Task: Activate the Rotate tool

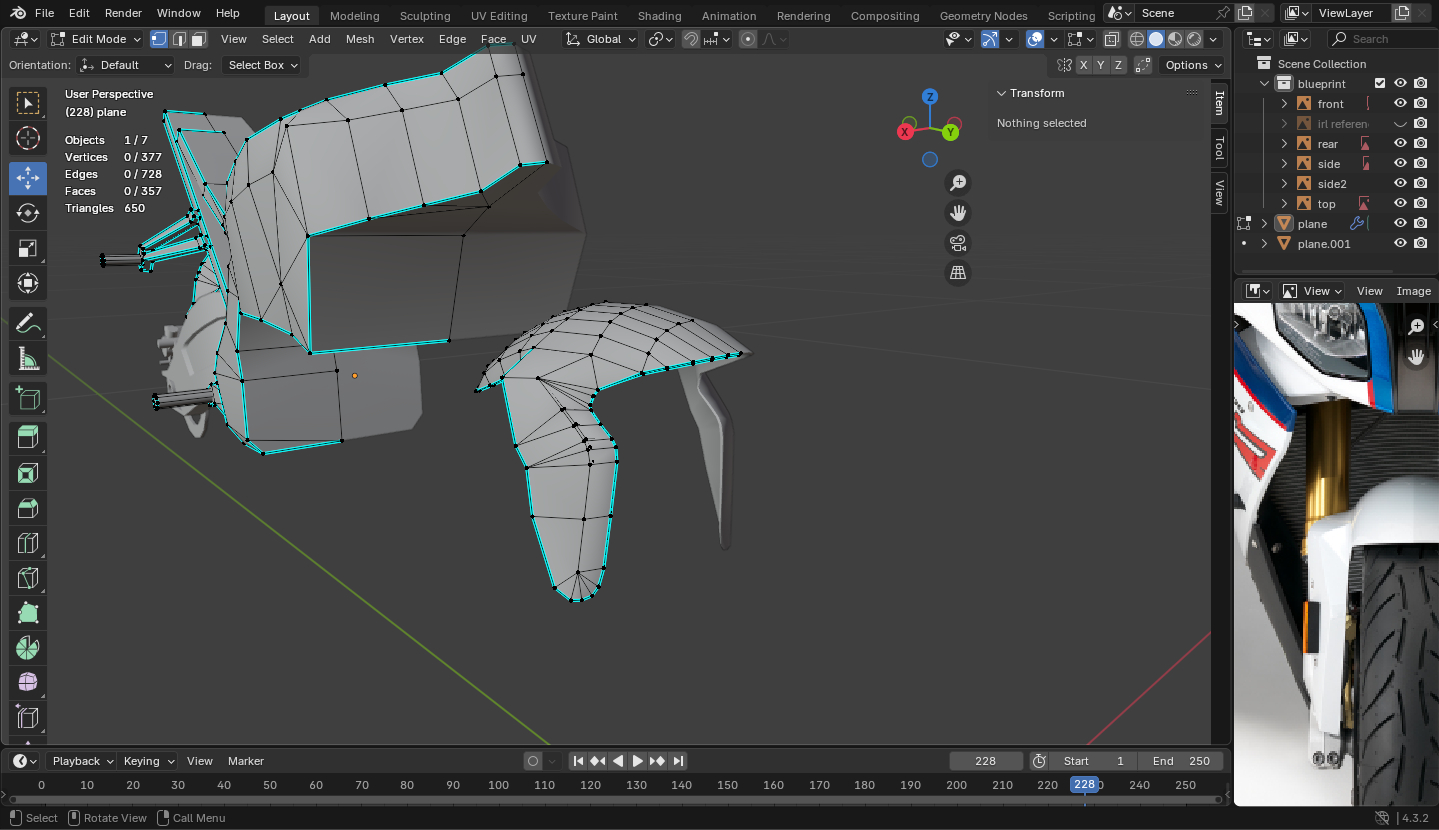Action: pos(28,213)
